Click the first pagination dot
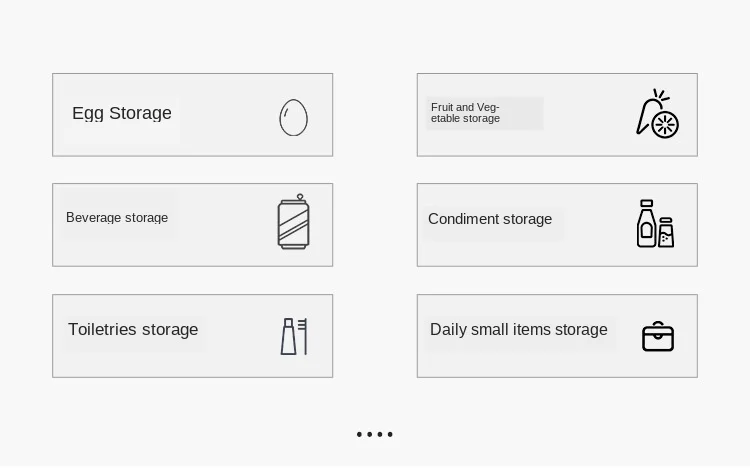 [x=359, y=434]
